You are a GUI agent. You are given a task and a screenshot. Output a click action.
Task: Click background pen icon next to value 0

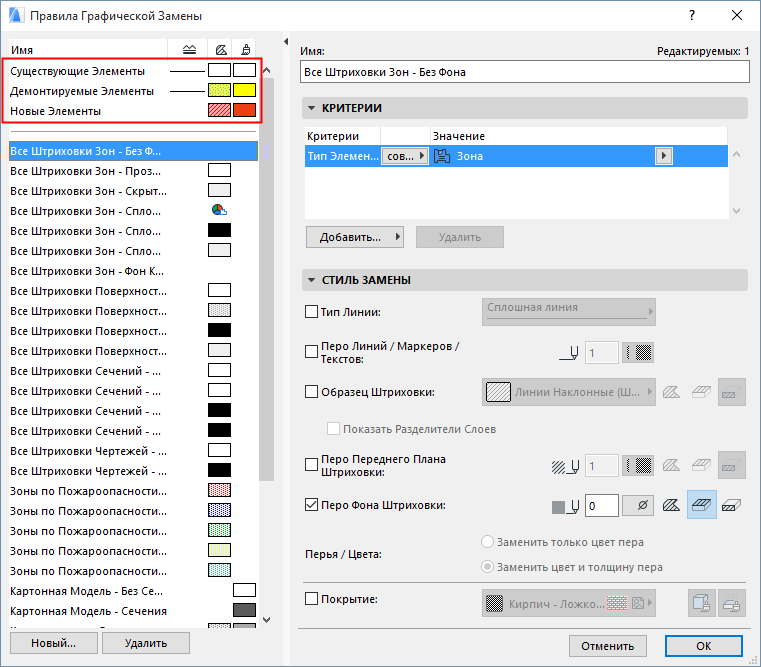pos(565,506)
